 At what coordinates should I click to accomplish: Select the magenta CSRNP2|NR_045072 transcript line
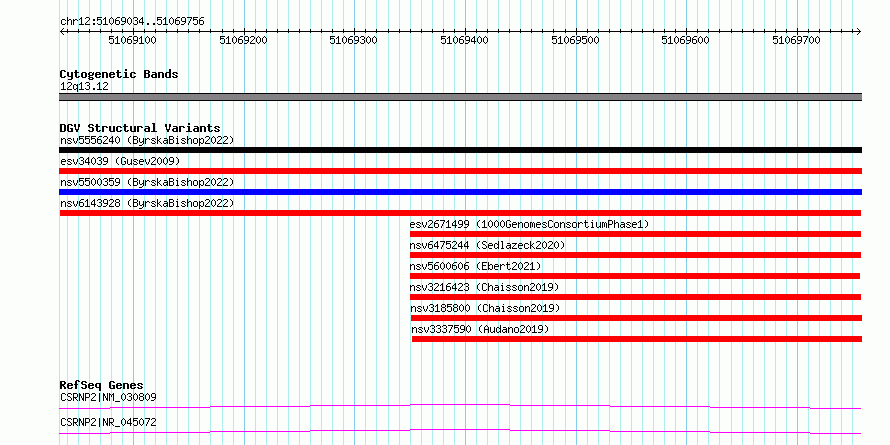point(460,431)
